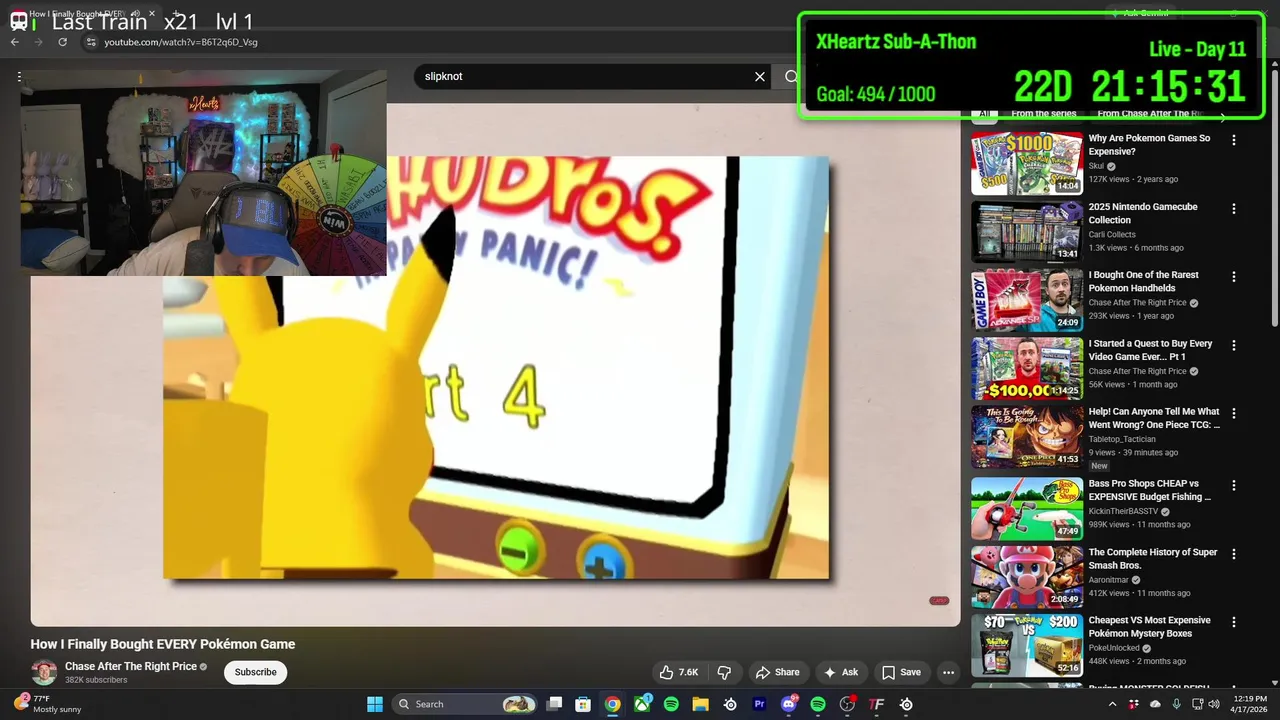Clear the slipknot search query
Viewport: 1280px width, 720px height.
(x=760, y=76)
